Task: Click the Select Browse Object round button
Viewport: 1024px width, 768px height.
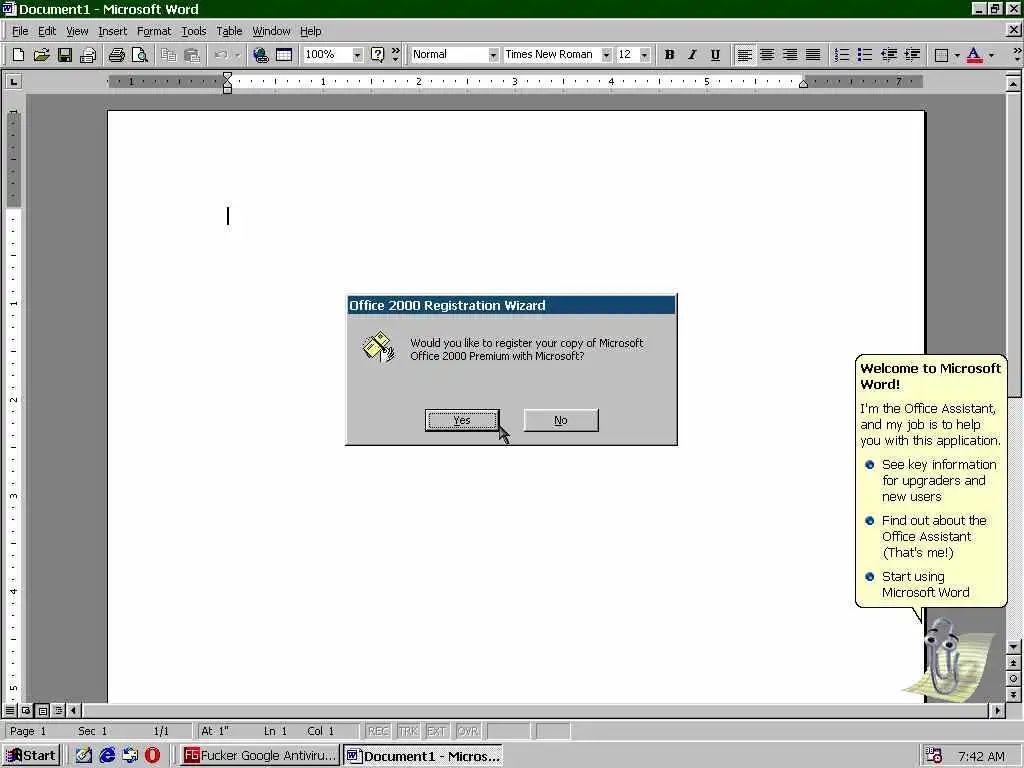Action: tap(1013, 679)
